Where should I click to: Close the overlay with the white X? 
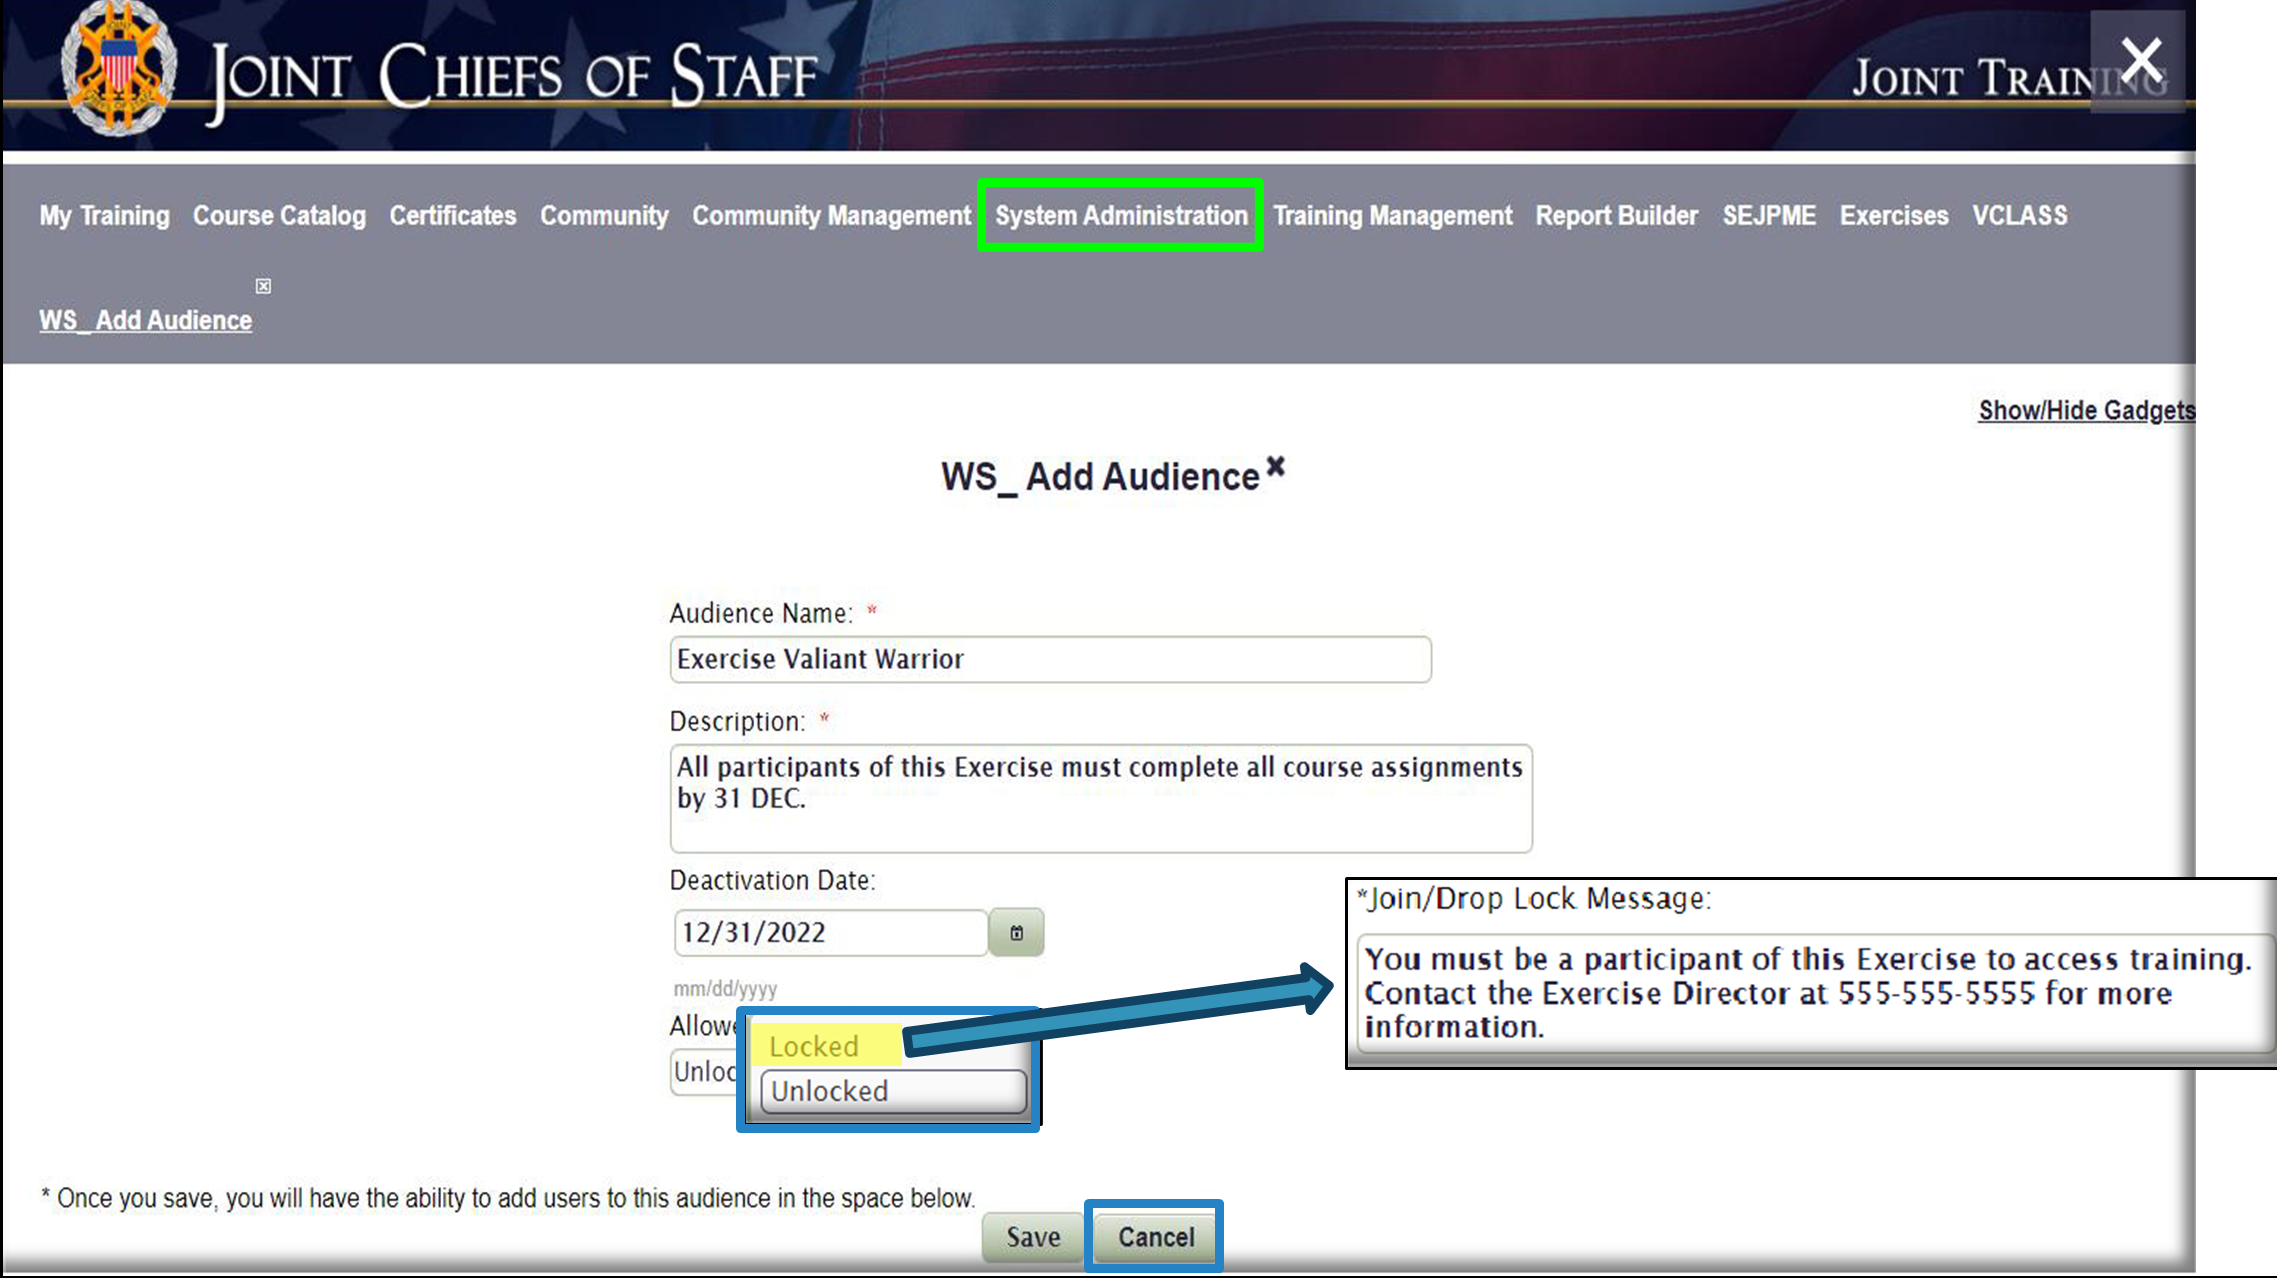(x=2140, y=62)
